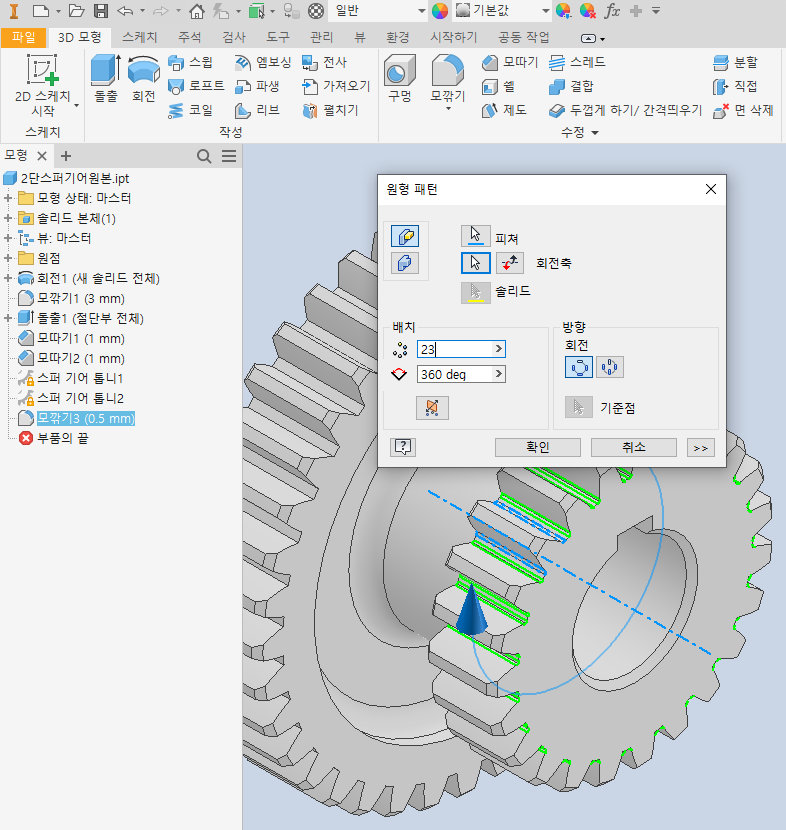Save the file with the disk icon
This screenshot has height=830, width=786.
click(x=101, y=11)
